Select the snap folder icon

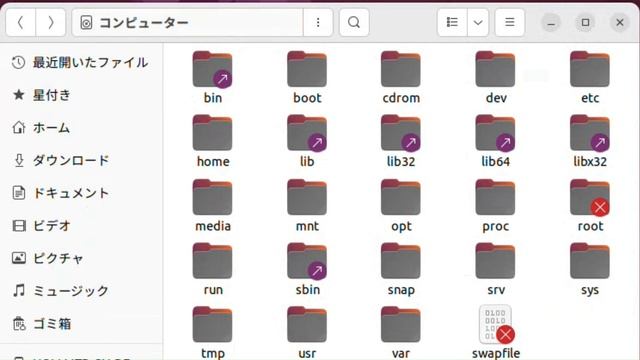point(401,262)
